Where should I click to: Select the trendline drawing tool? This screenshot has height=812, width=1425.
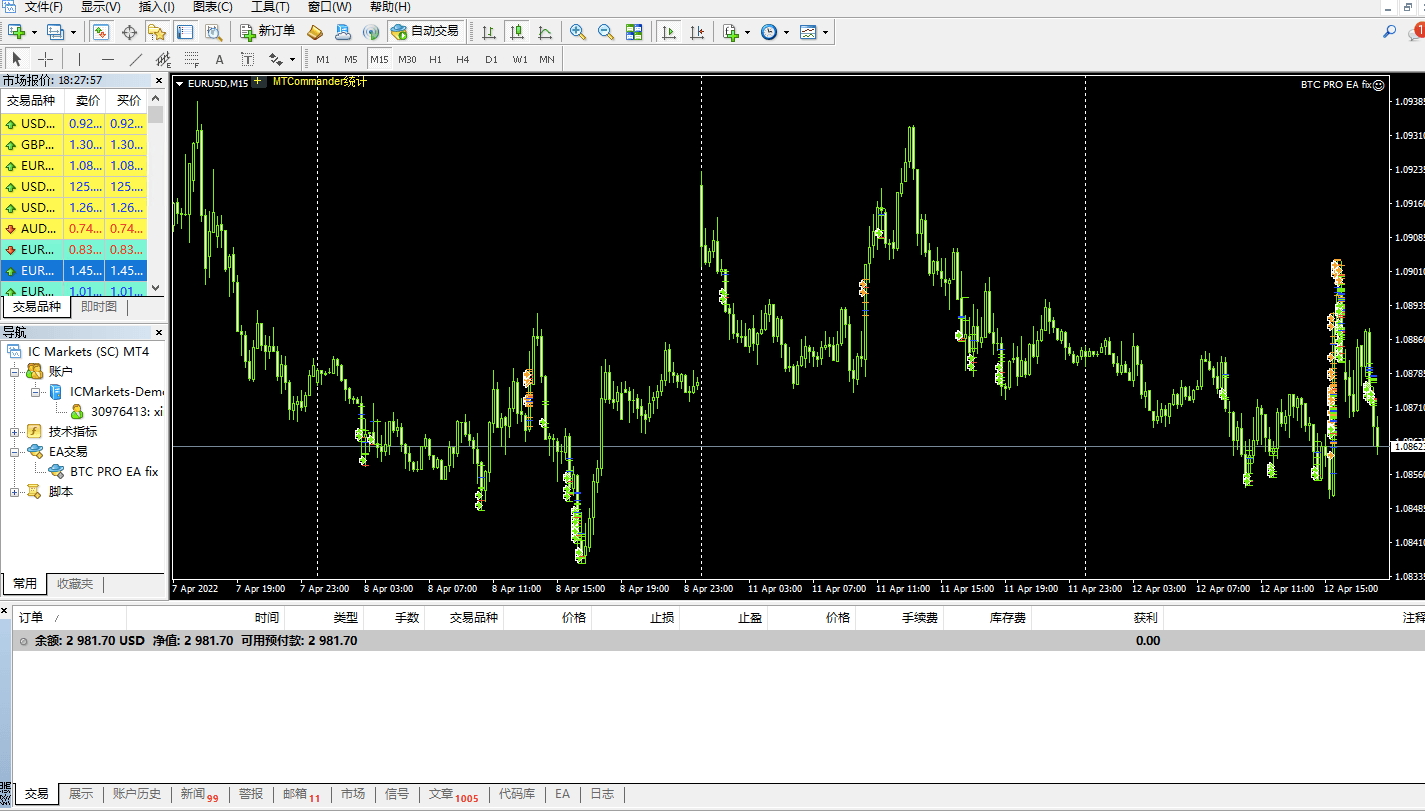(136, 59)
